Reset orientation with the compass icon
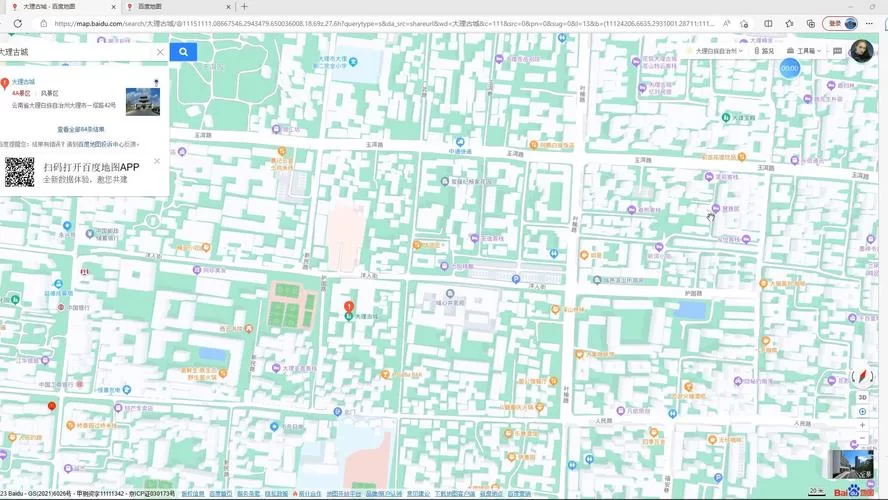This screenshot has height=500, width=888. pyautogui.click(x=862, y=377)
